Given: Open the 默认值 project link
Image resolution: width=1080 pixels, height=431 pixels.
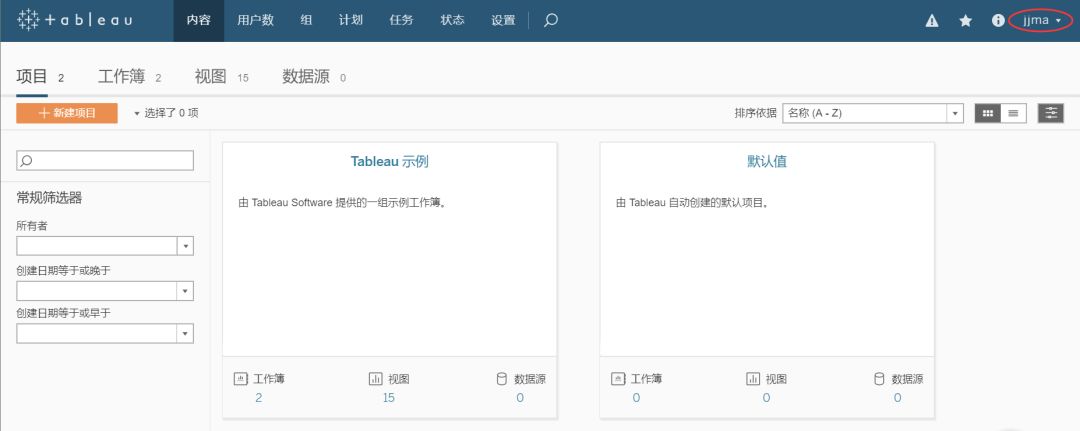Looking at the screenshot, I should pyautogui.click(x=767, y=162).
